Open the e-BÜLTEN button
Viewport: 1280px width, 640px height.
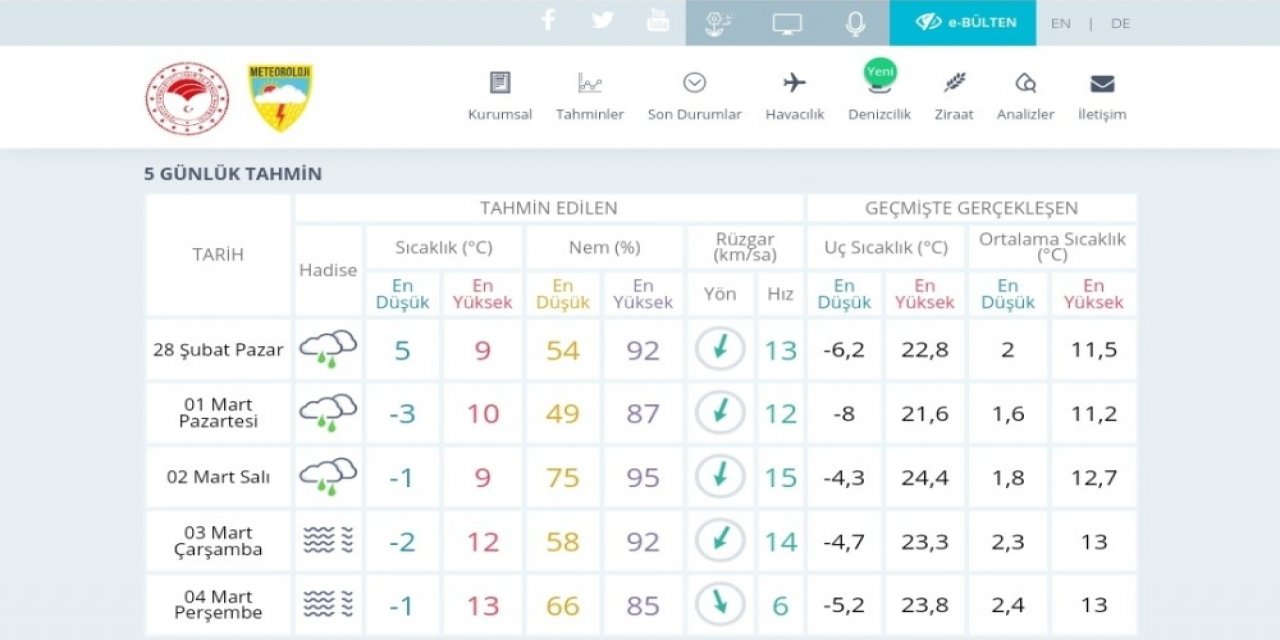click(965, 22)
